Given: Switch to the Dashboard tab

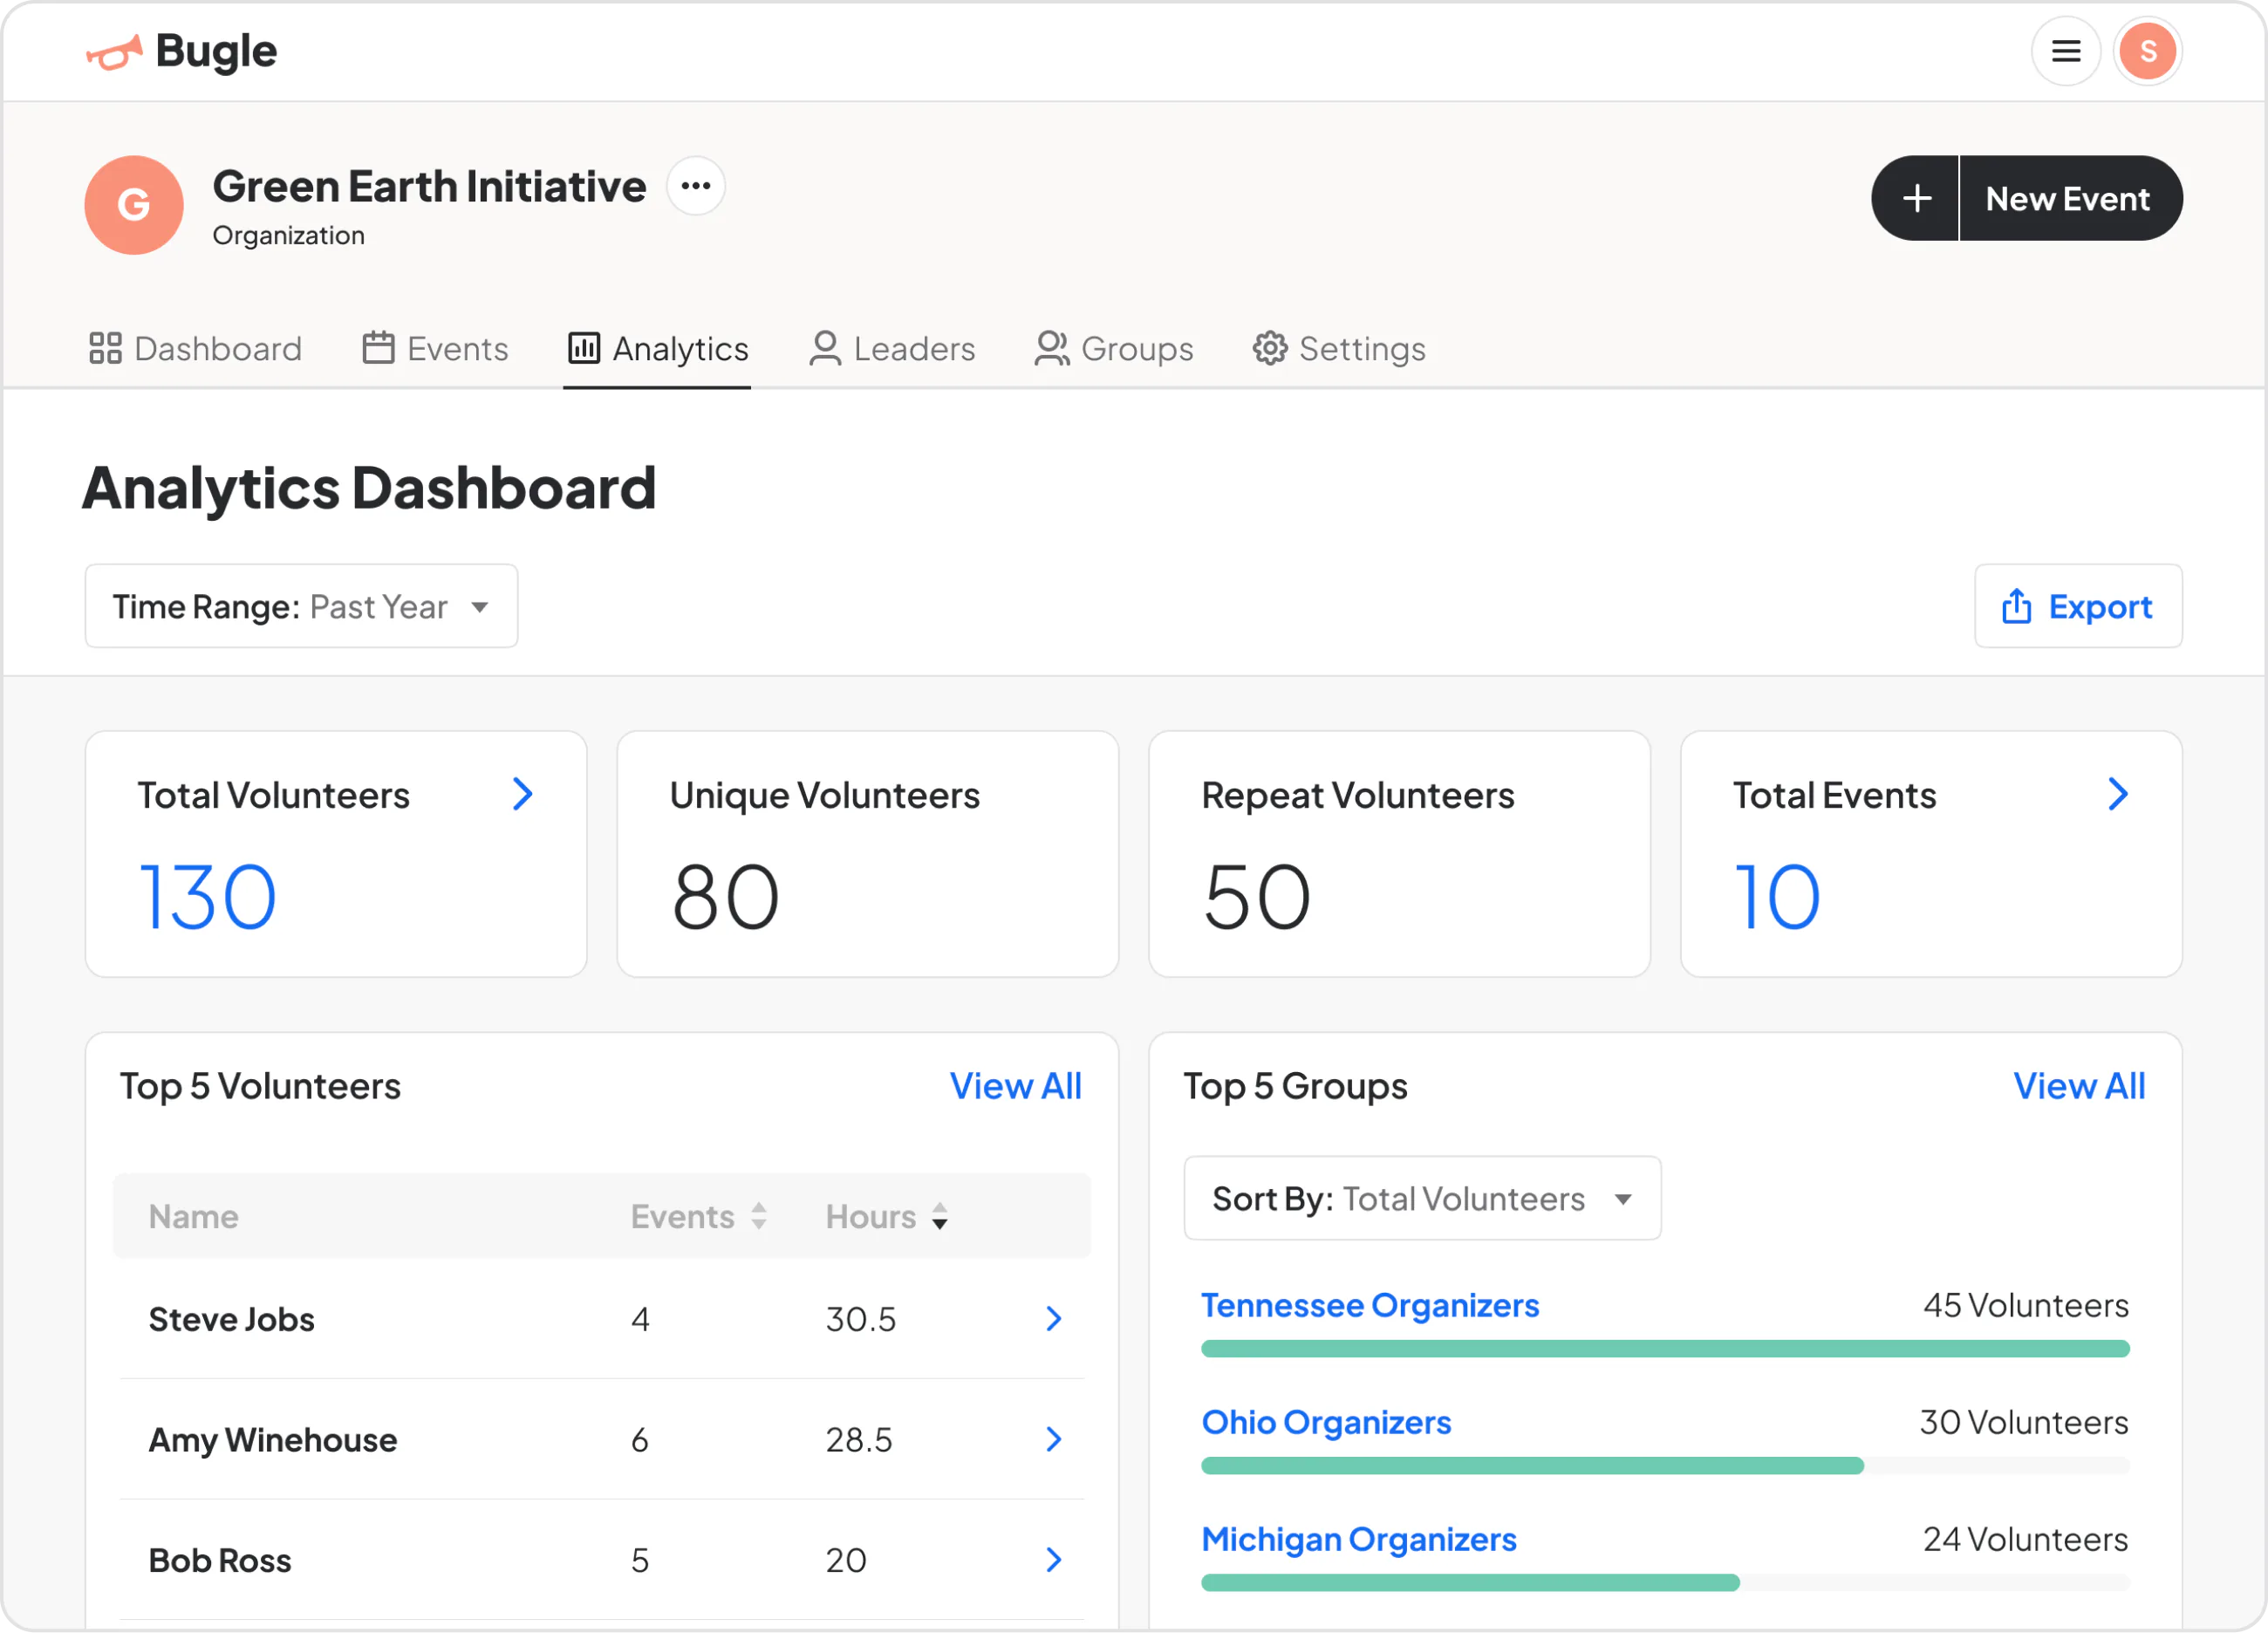Looking at the screenshot, I should [195, 349].
